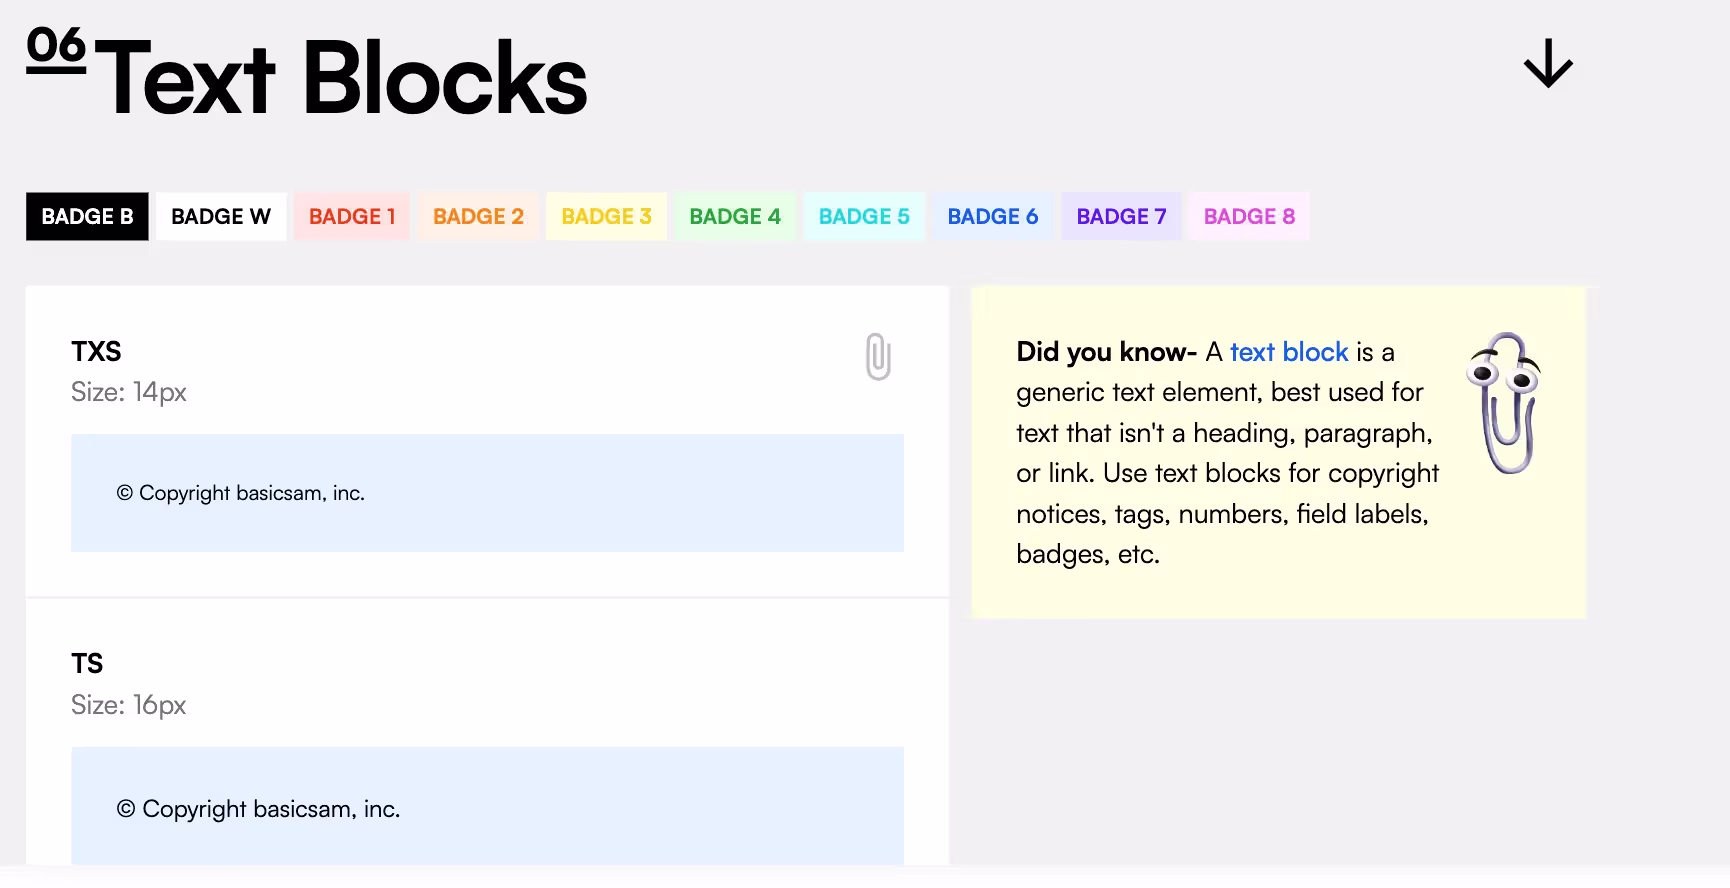Click the pink BADGE 8 badge
Viewport: 1730px width, 888px height.
coord(1249,216)
